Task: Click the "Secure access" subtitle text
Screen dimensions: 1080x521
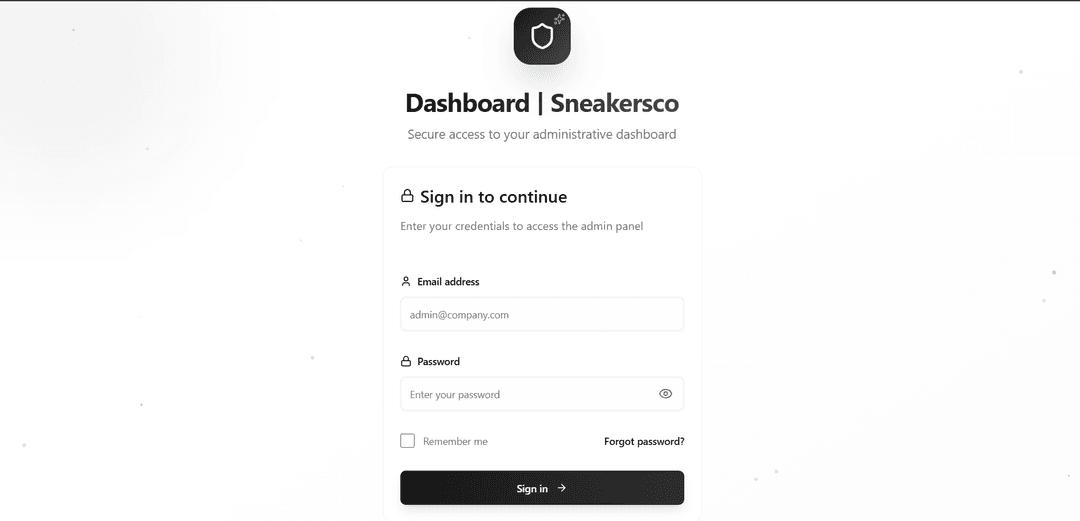Action: coord(542,134)
